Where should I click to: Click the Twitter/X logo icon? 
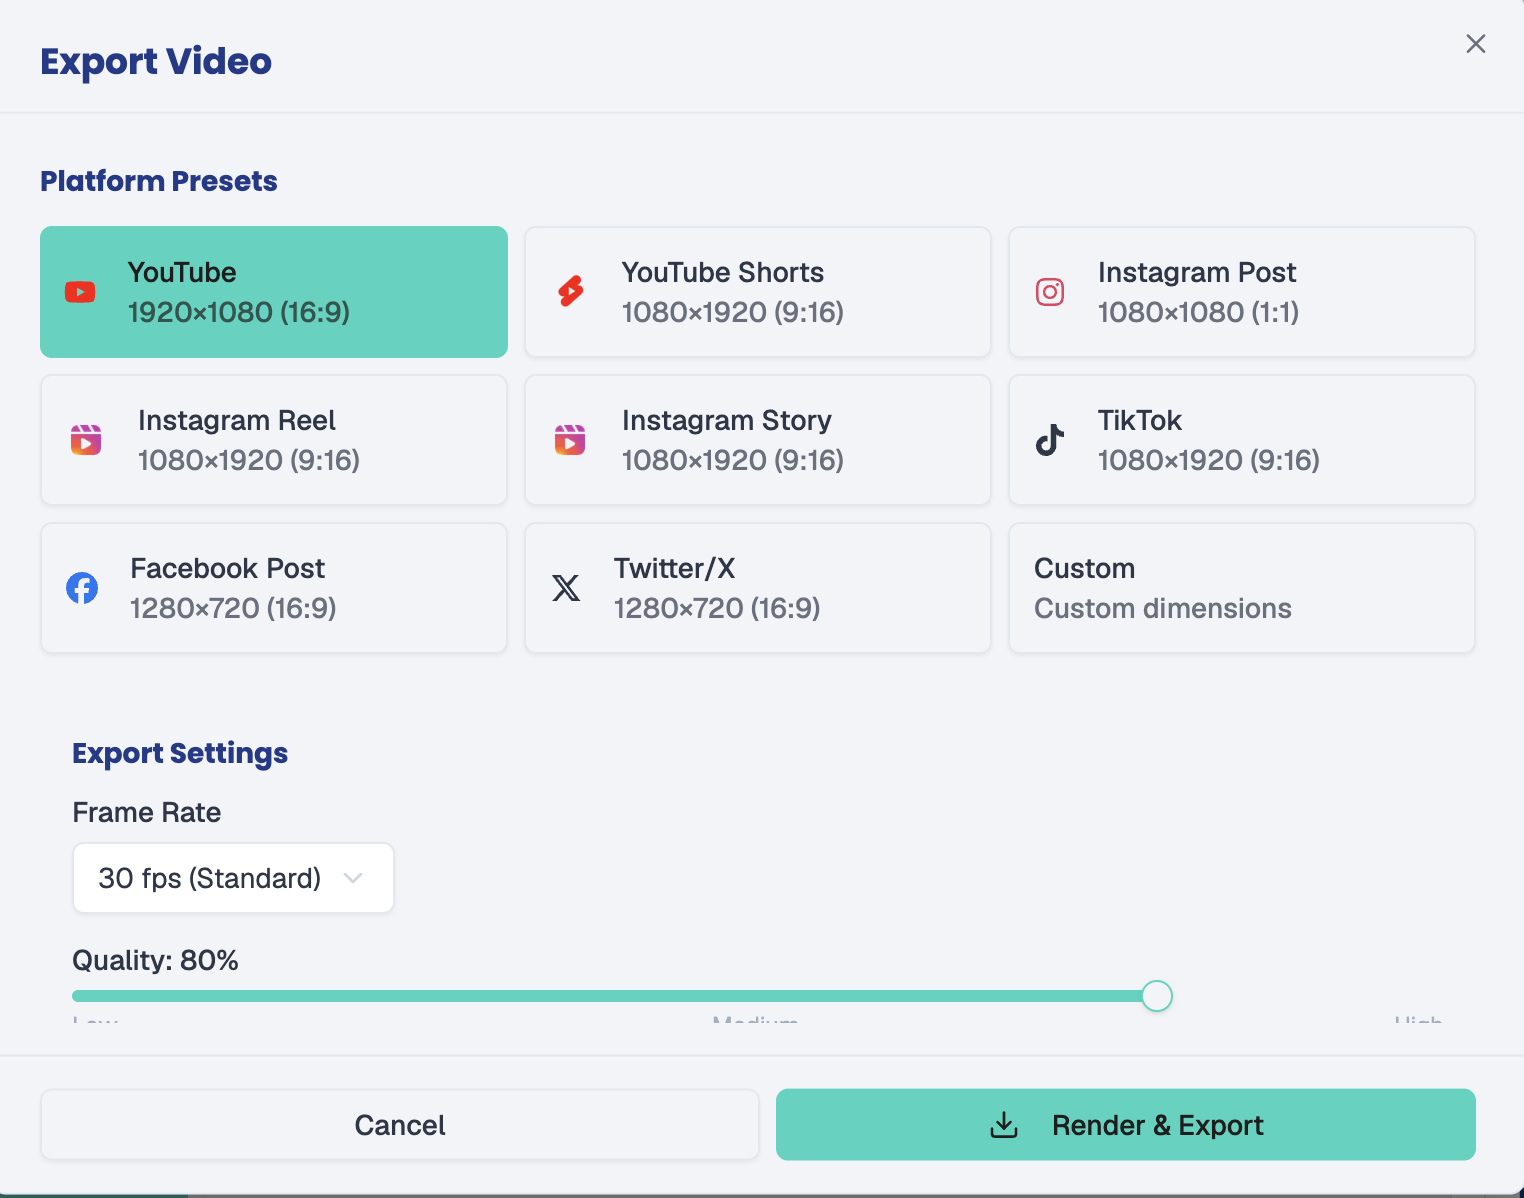566,588
